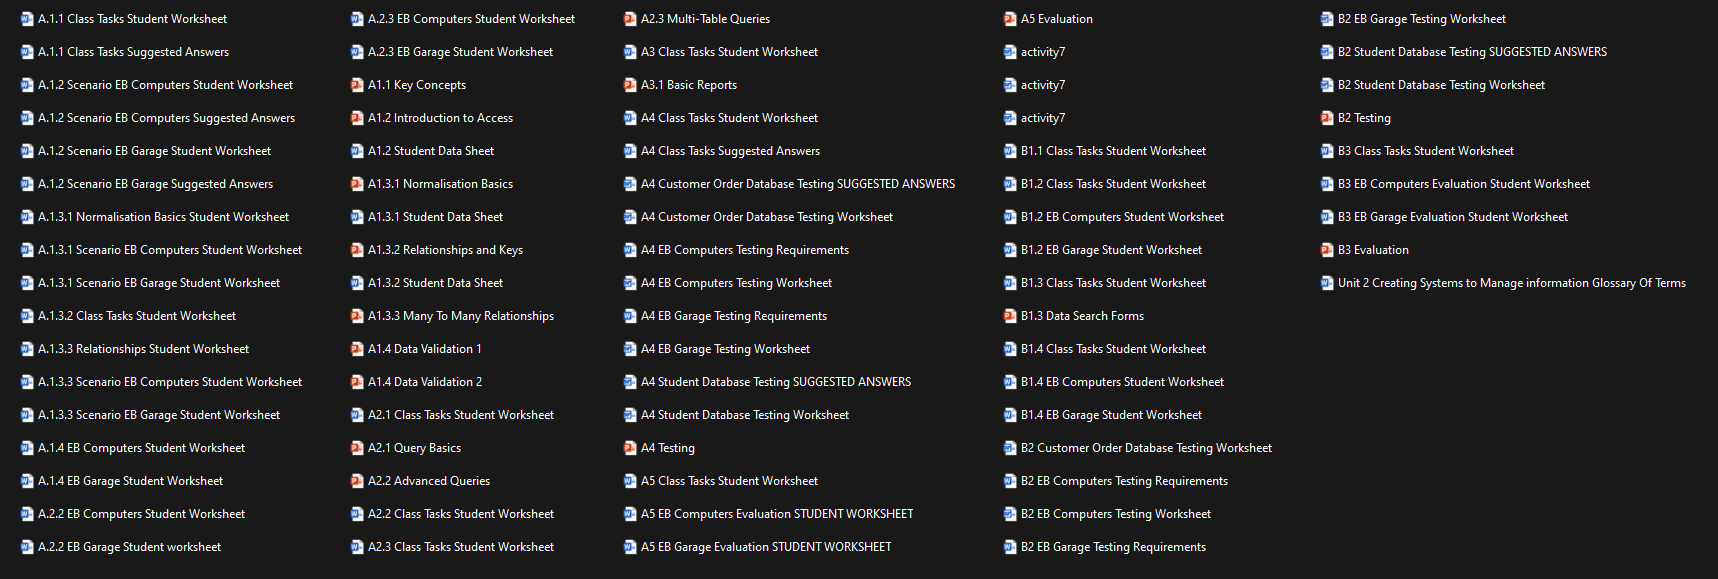Click A5 EB Computers Evaluation STUDENT WORKSHEET

pos(777,514)
